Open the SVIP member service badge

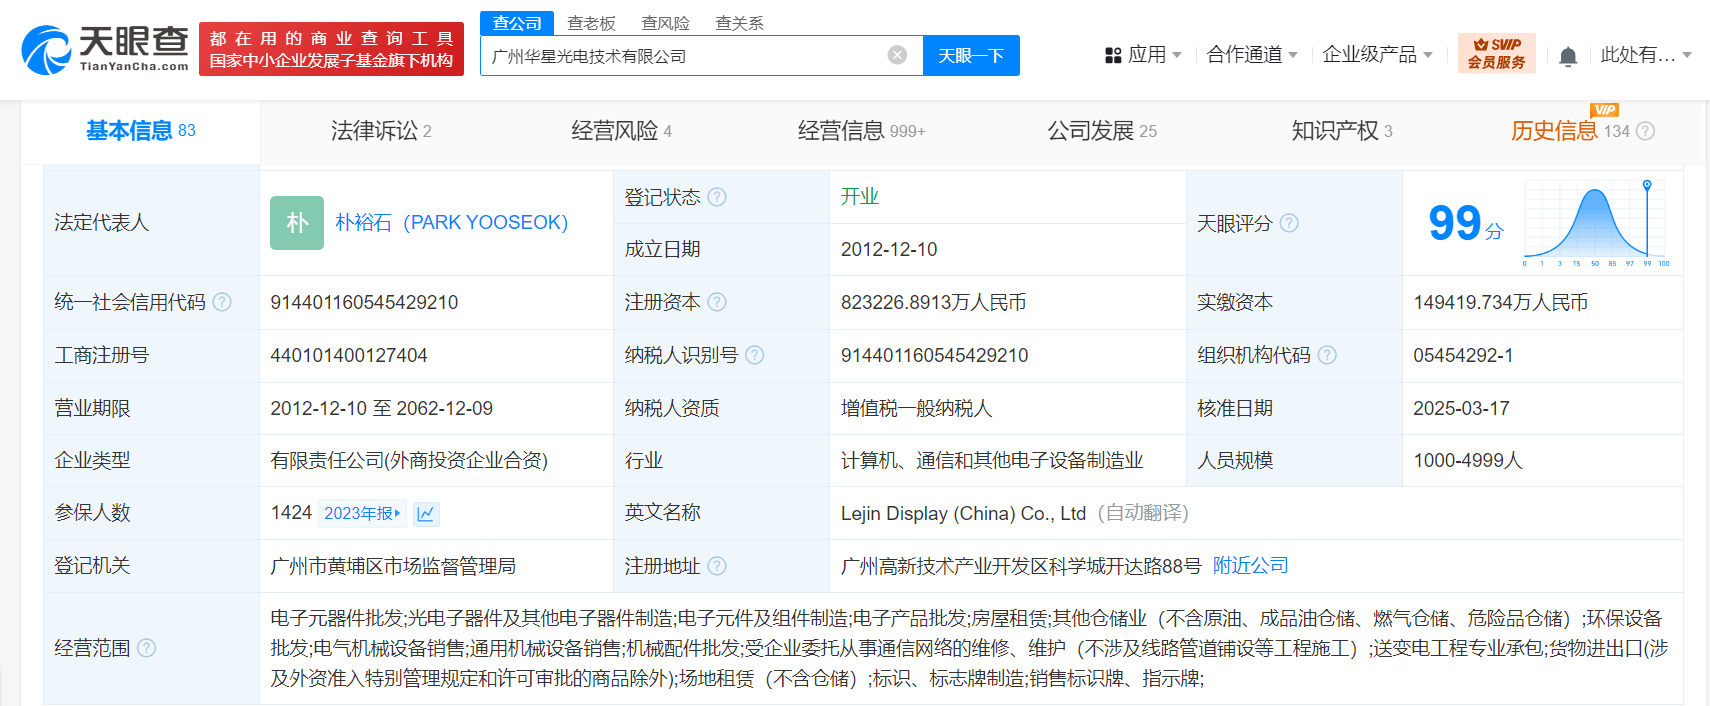tap(1496, 53)
